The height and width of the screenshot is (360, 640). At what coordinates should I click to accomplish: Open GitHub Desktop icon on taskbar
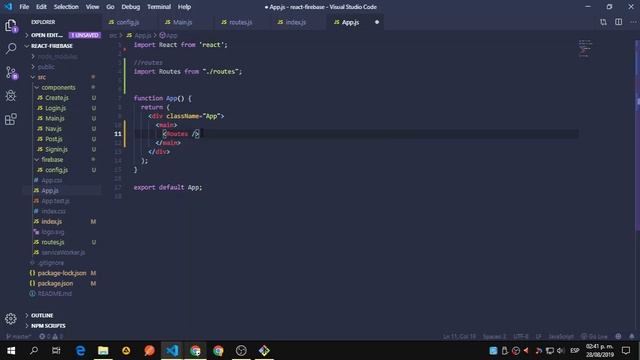(241, 350)
